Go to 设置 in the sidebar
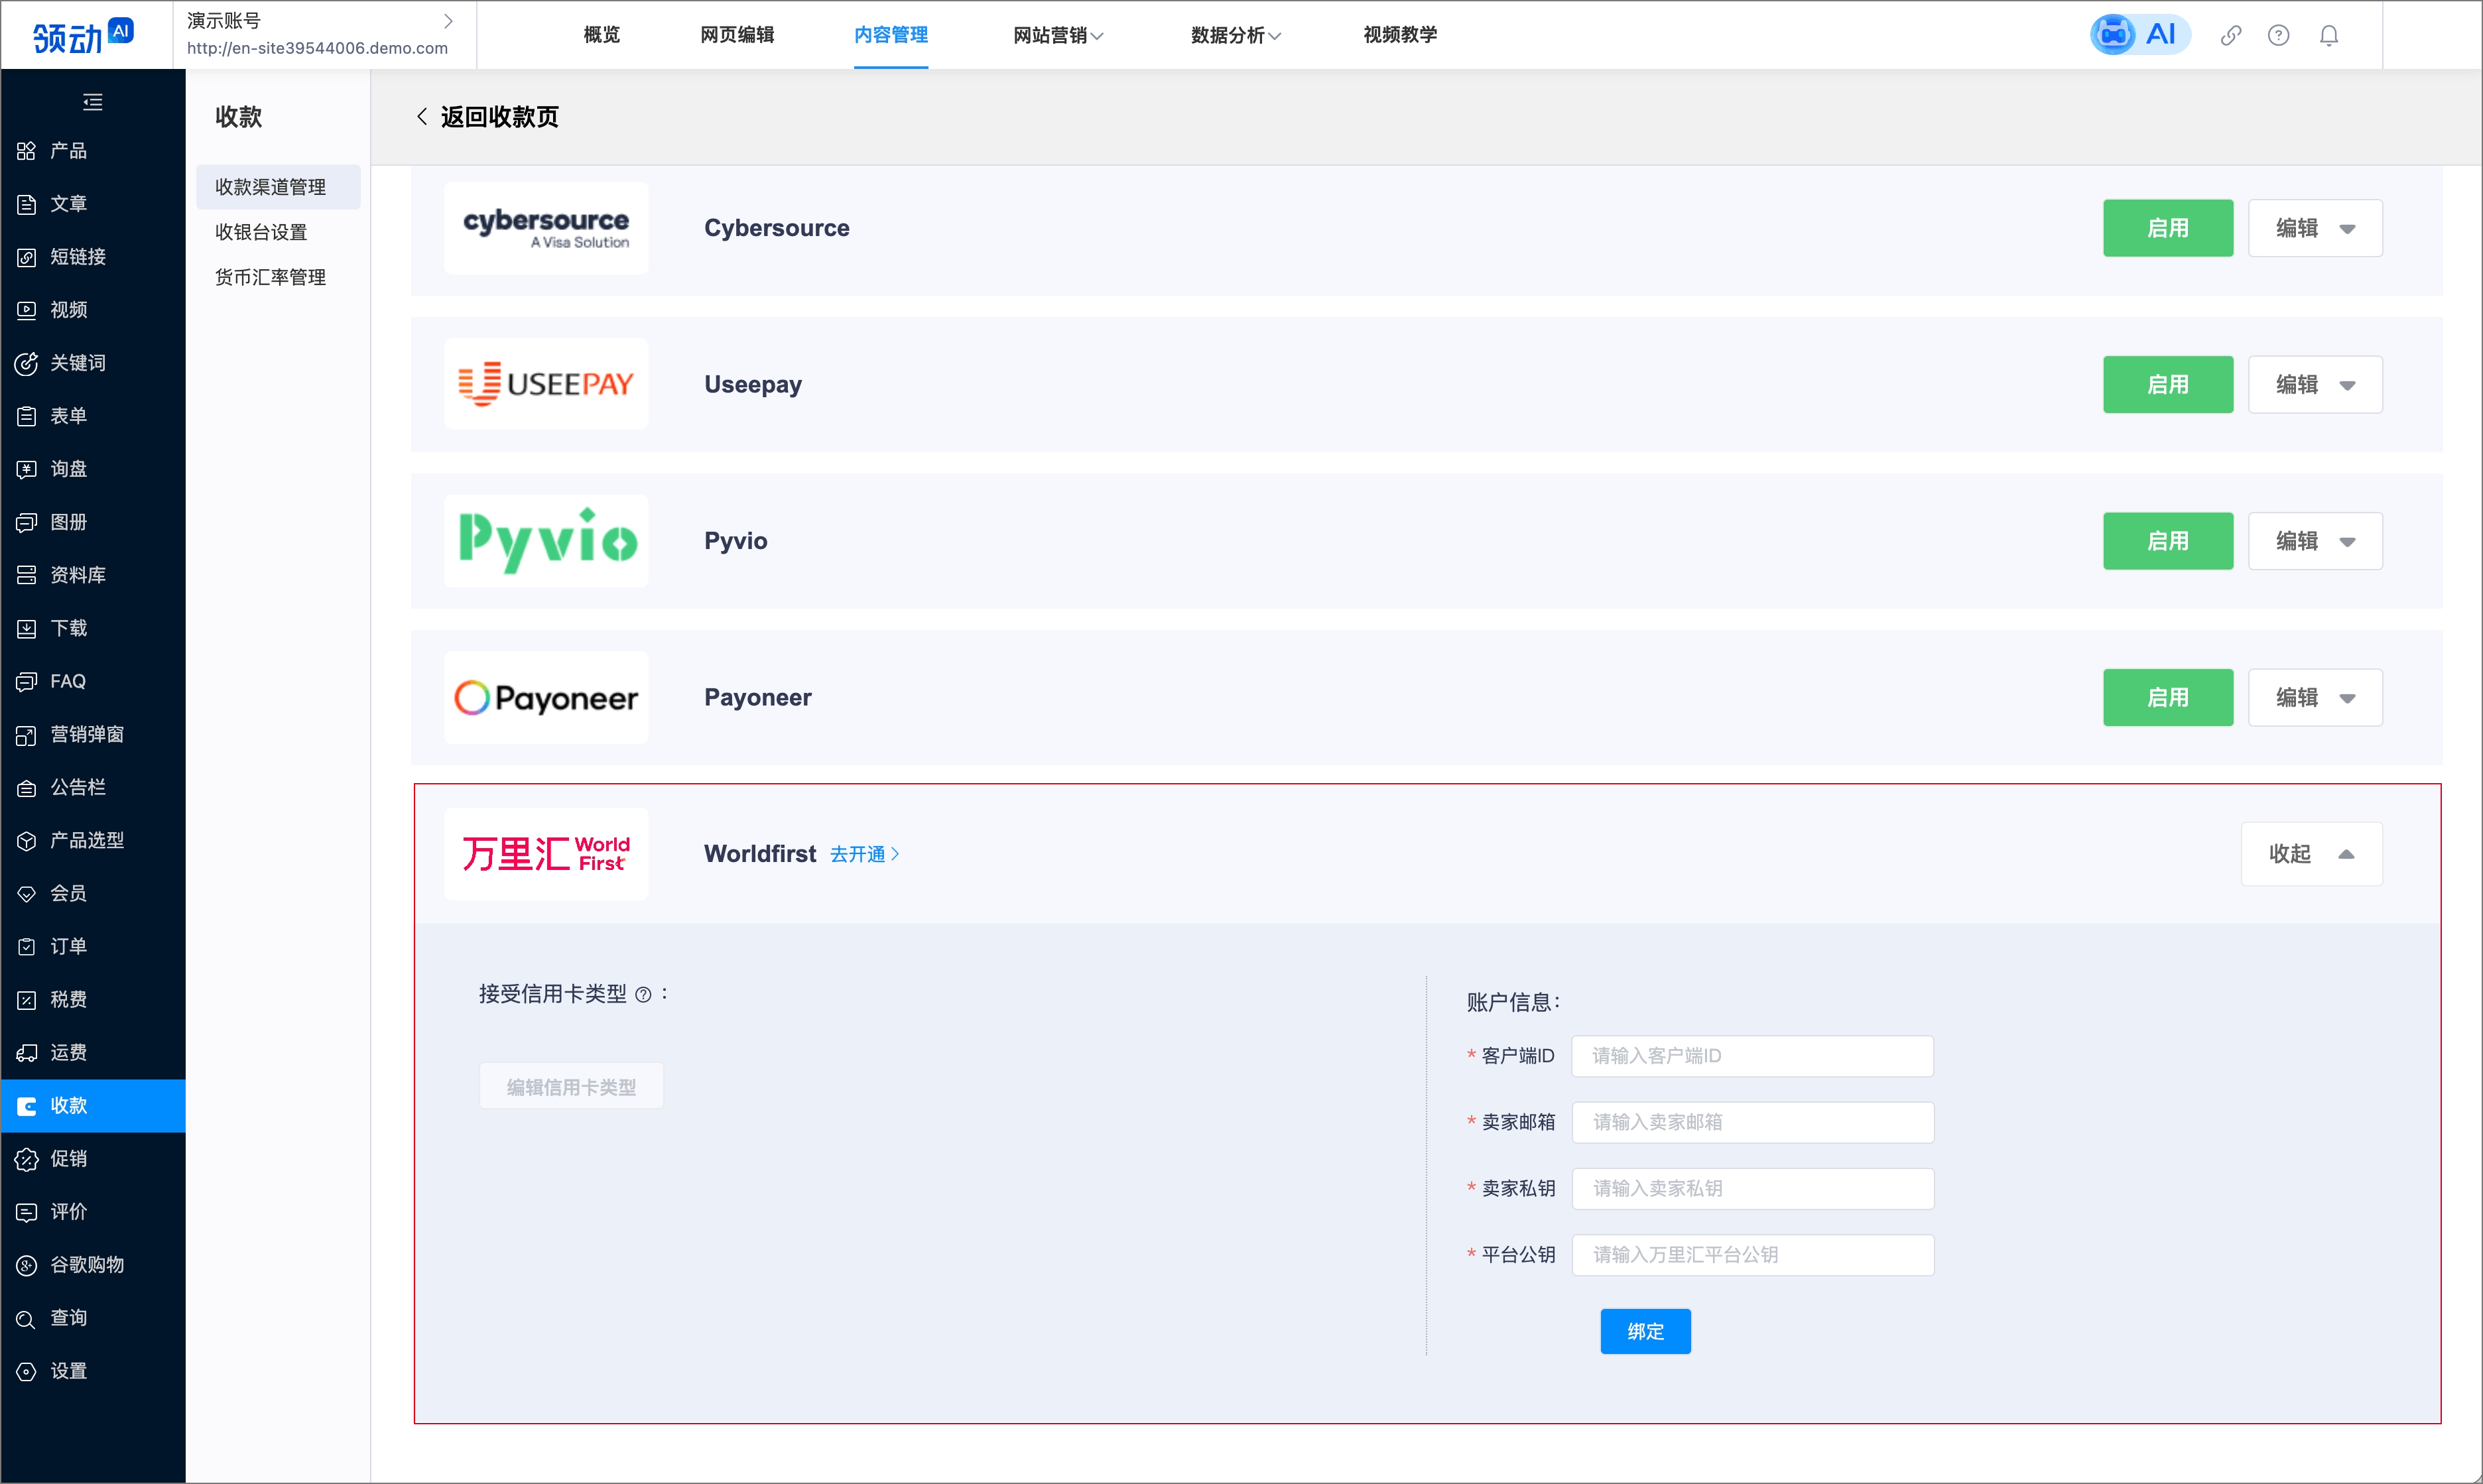The height and width of the screenshot is (1484, 2483). point(68,1371)
